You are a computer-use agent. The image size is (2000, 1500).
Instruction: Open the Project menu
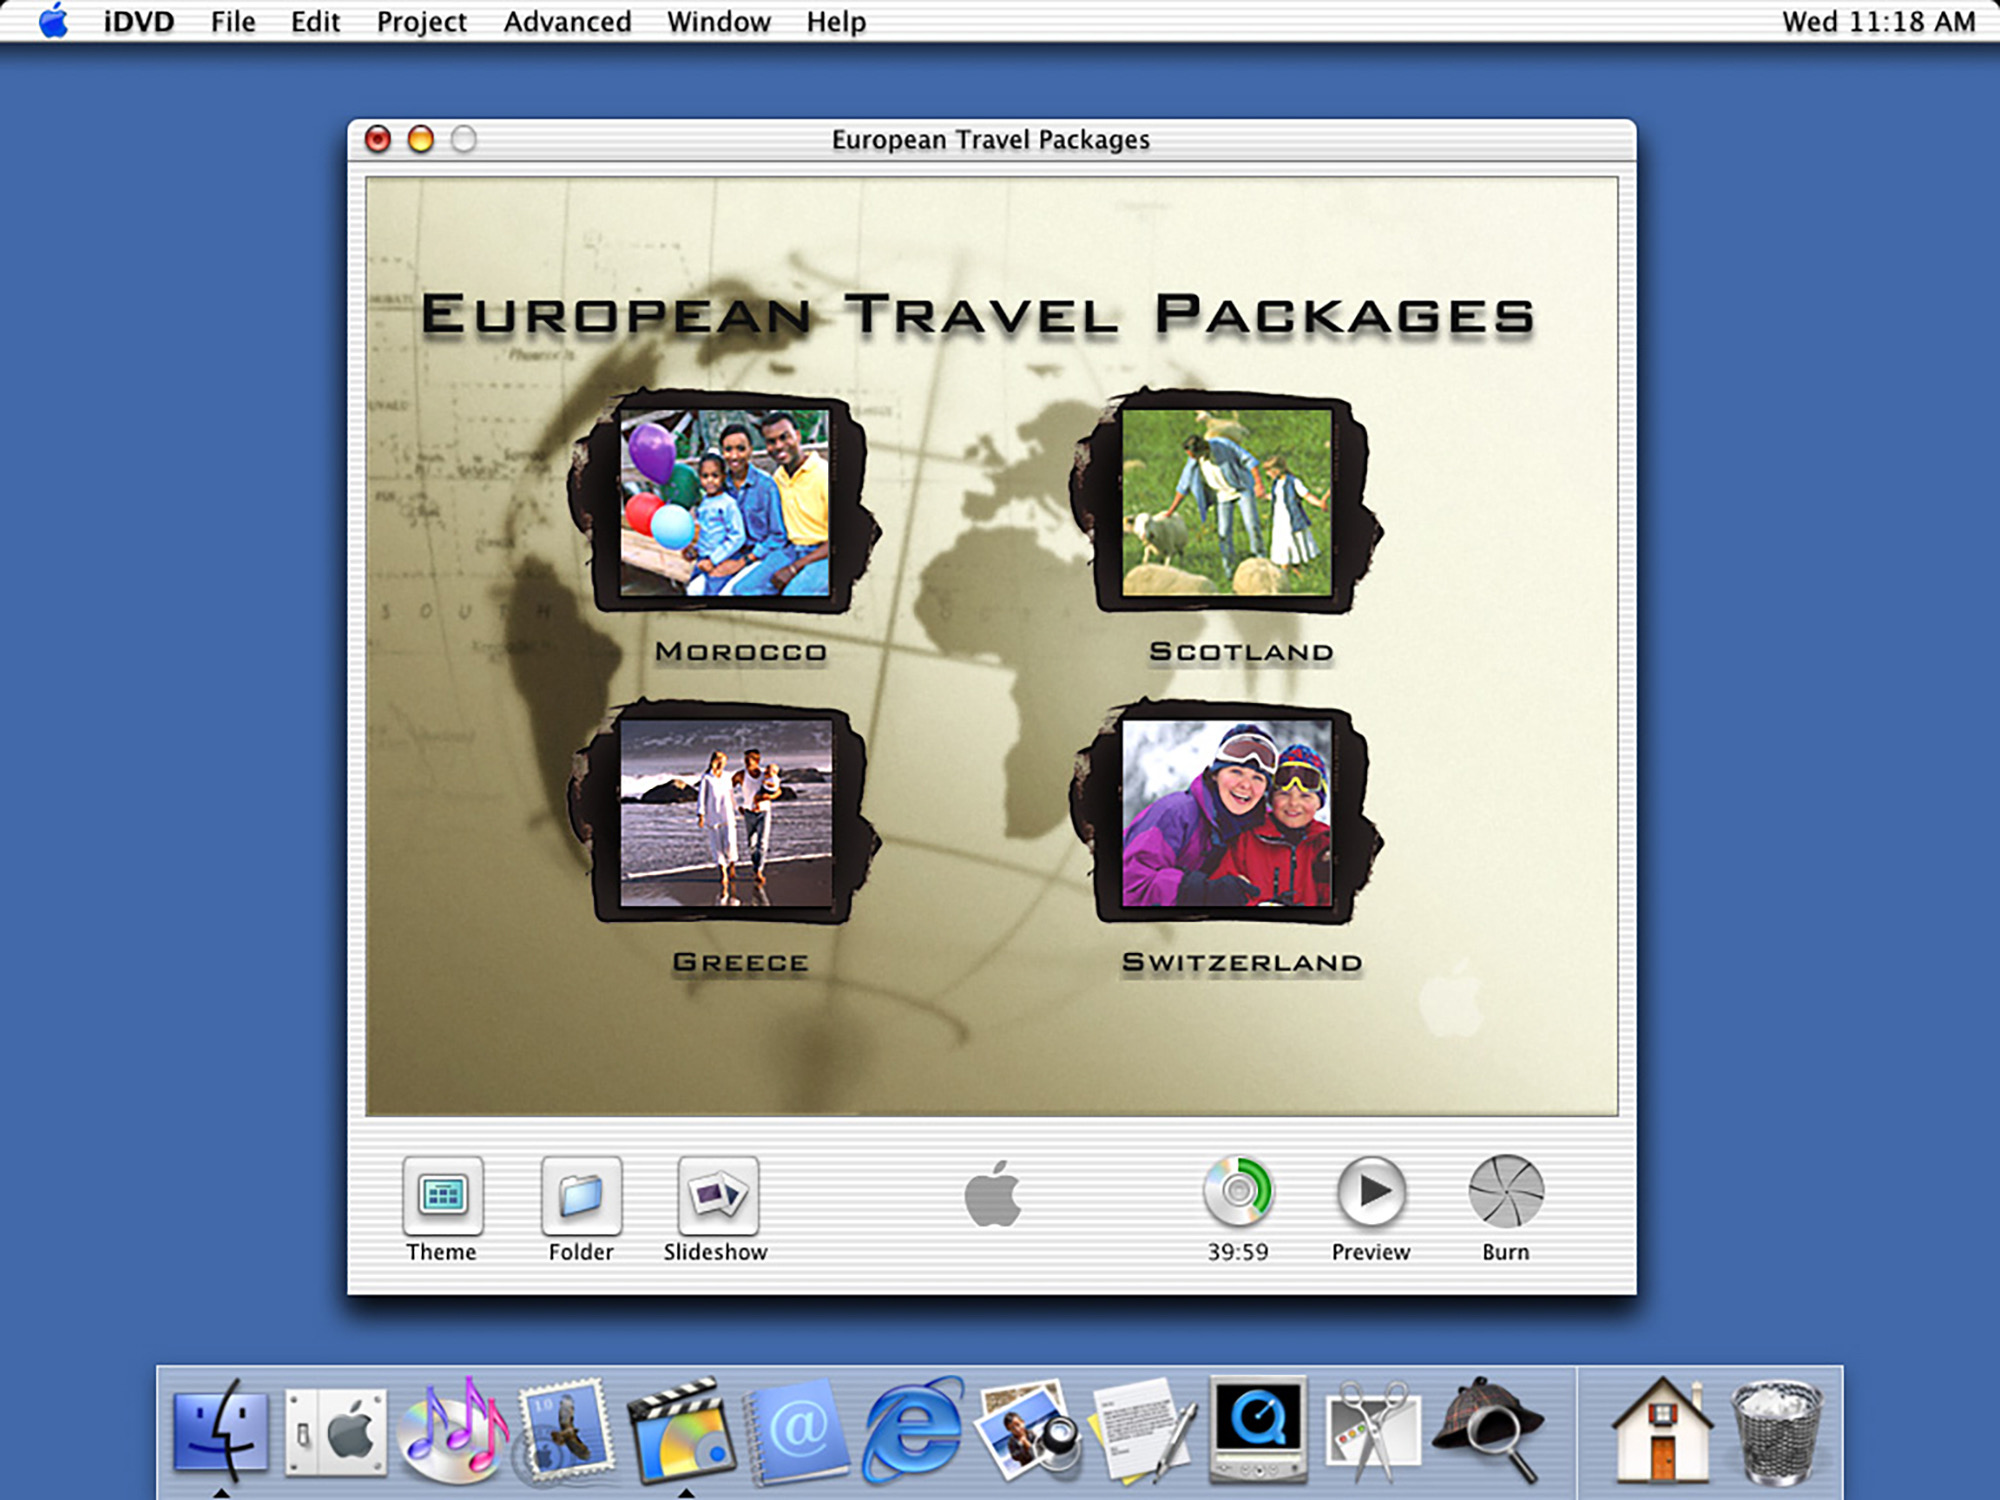421,22
